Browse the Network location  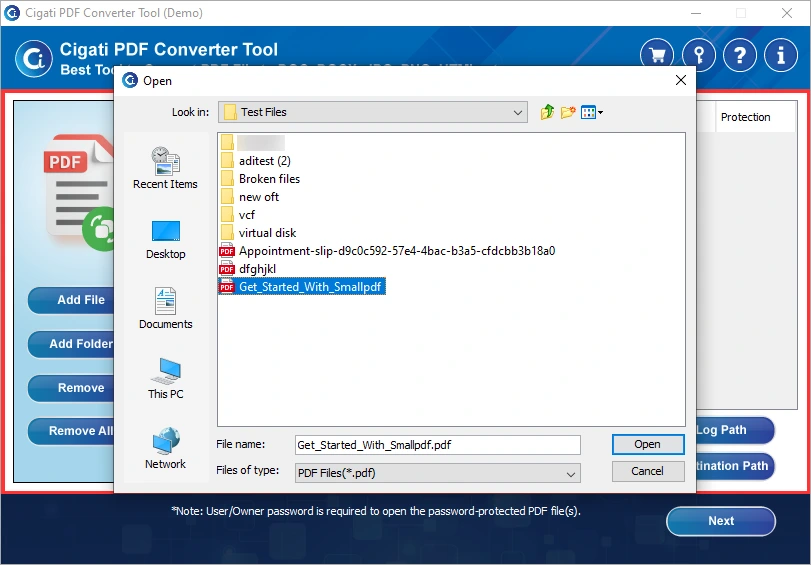tap(166, 448)
